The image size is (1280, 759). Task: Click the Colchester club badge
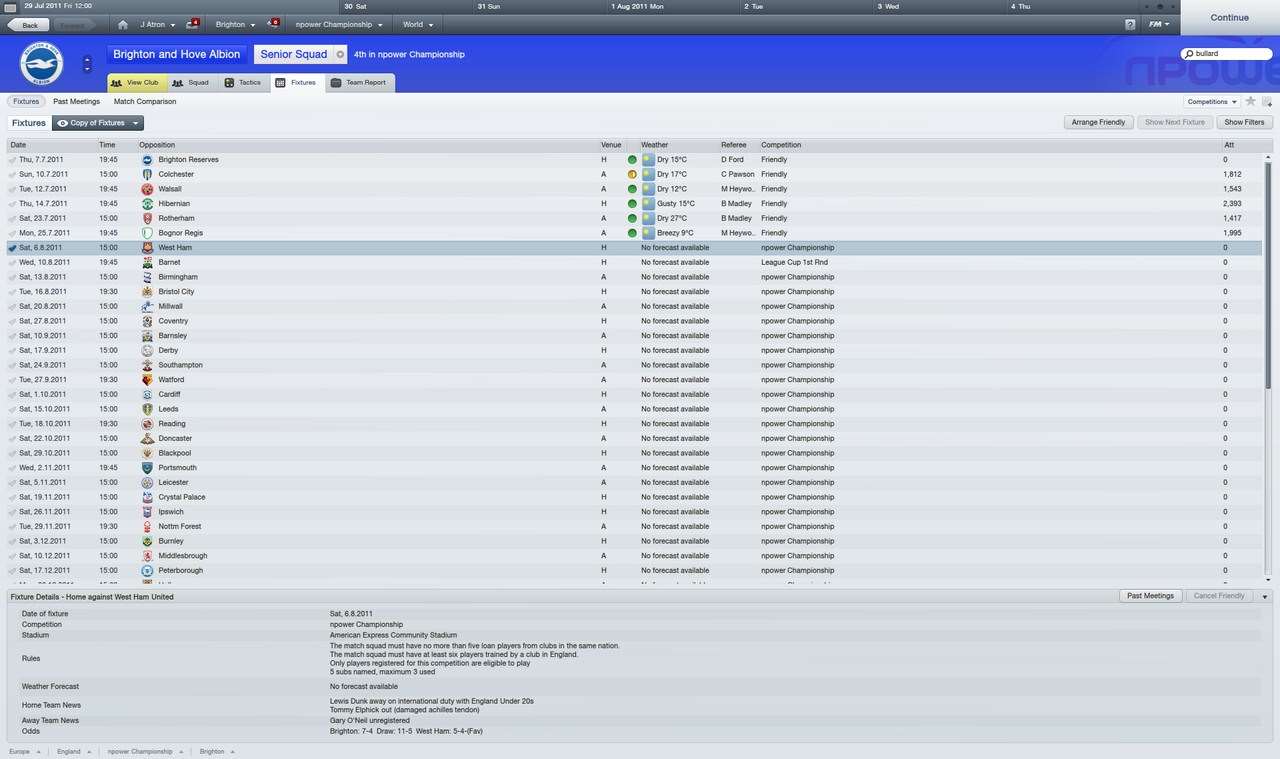(x=147, y=174)
